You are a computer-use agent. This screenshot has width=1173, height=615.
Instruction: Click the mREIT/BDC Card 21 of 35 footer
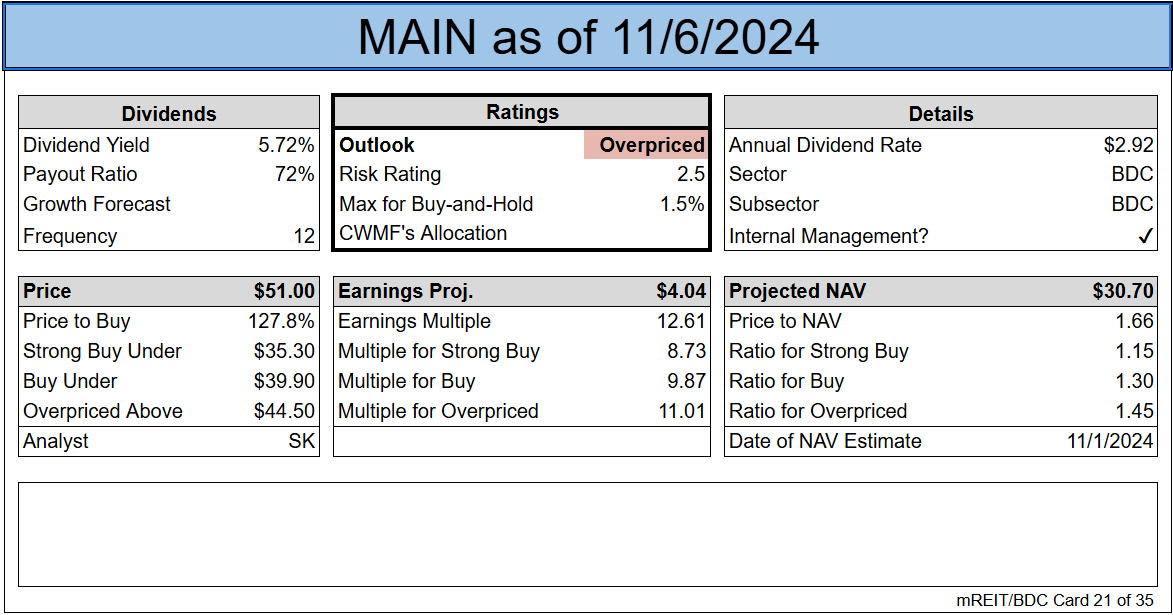[1055, 600]
